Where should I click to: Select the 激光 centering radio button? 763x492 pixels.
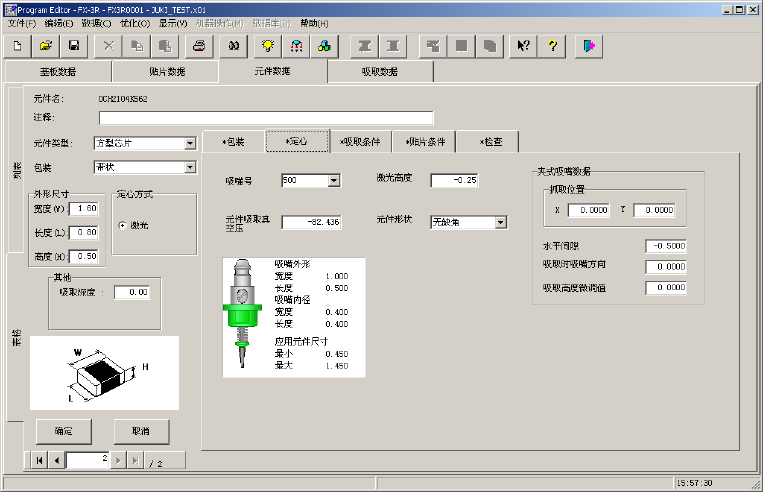pyautogui.click(x=122, y=225)
